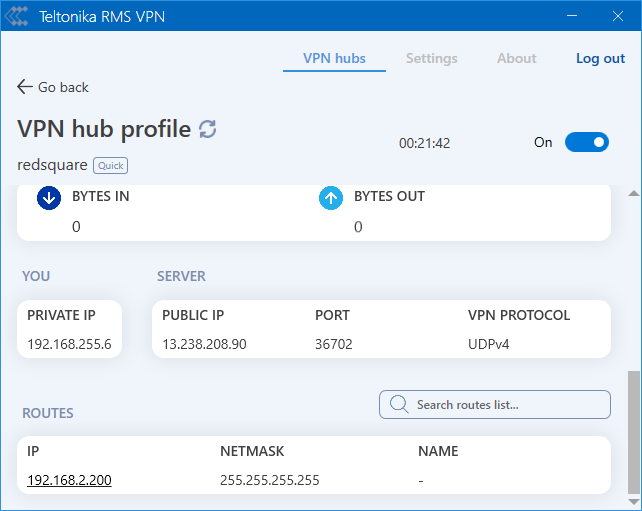Click the connection timer 00:21:42
The height and width of the screenshot is (511, 642).
(425, 143)
